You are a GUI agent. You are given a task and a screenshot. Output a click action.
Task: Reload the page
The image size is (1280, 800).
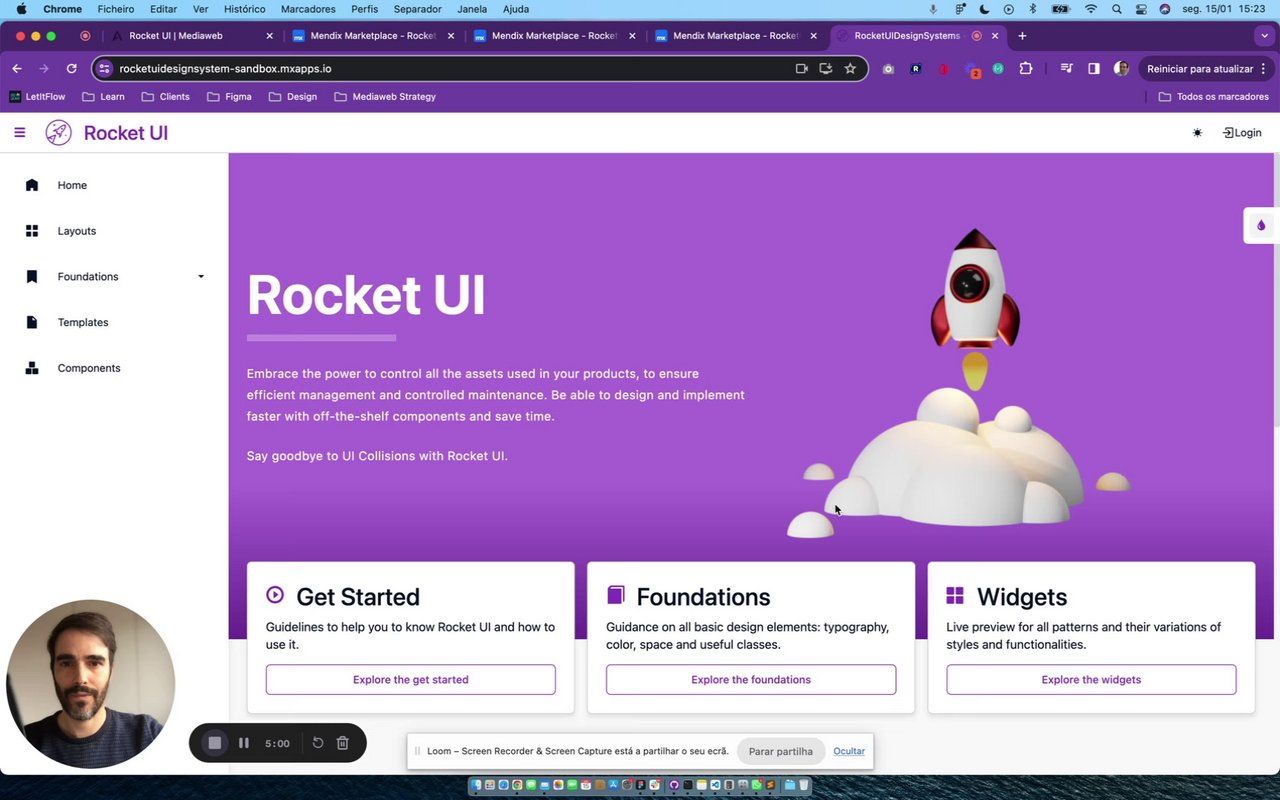point(71,69)
